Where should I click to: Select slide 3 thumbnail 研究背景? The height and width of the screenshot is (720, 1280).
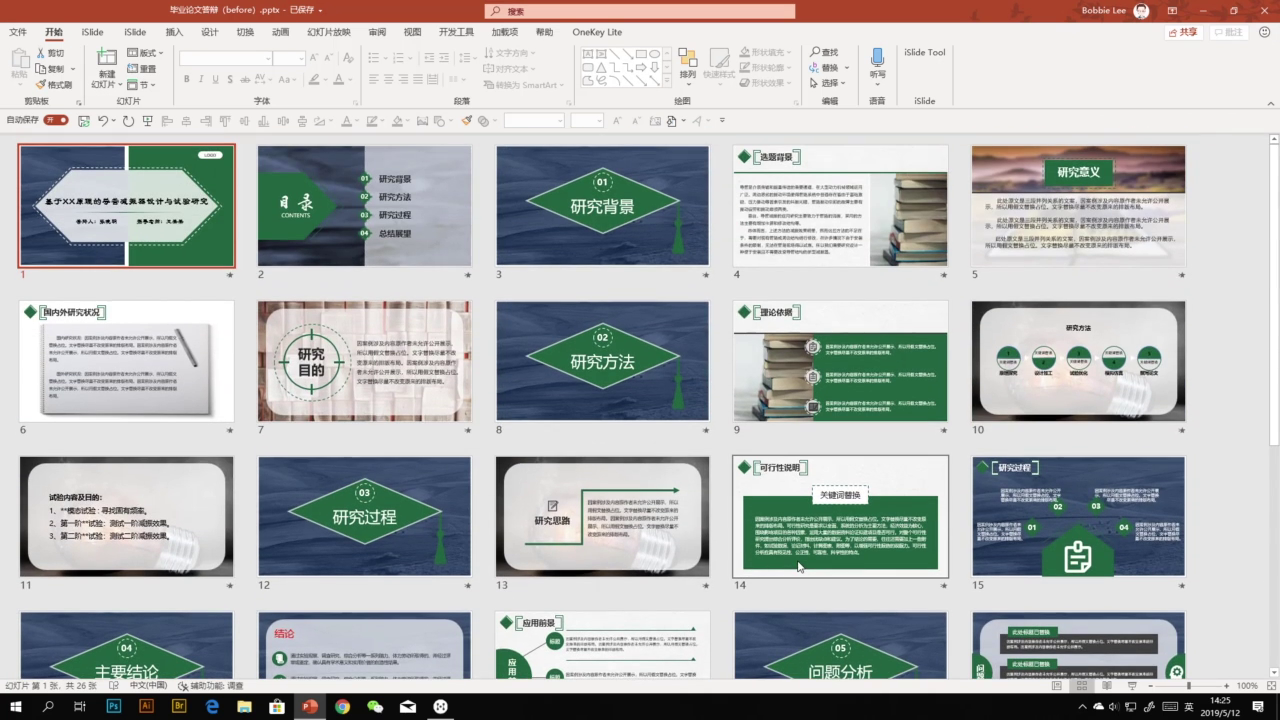[x=602, y=205]
